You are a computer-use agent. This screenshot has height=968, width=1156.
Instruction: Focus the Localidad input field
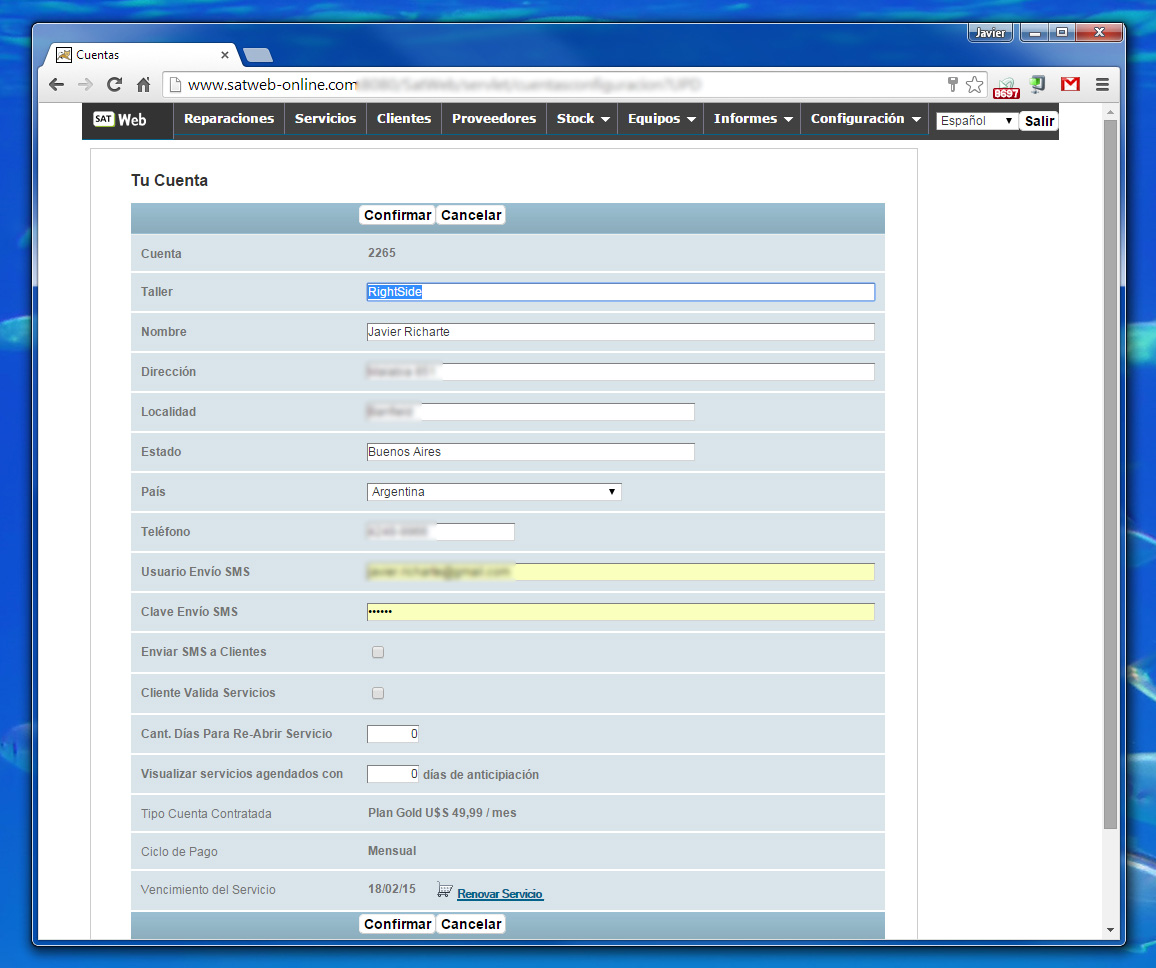(x=531, y=411)
